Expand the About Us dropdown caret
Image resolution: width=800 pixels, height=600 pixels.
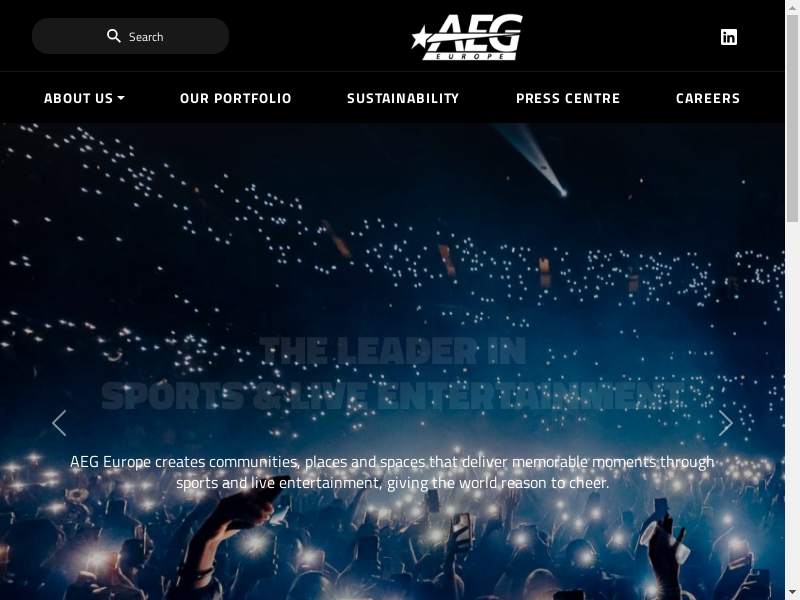[x=121, y=98]
